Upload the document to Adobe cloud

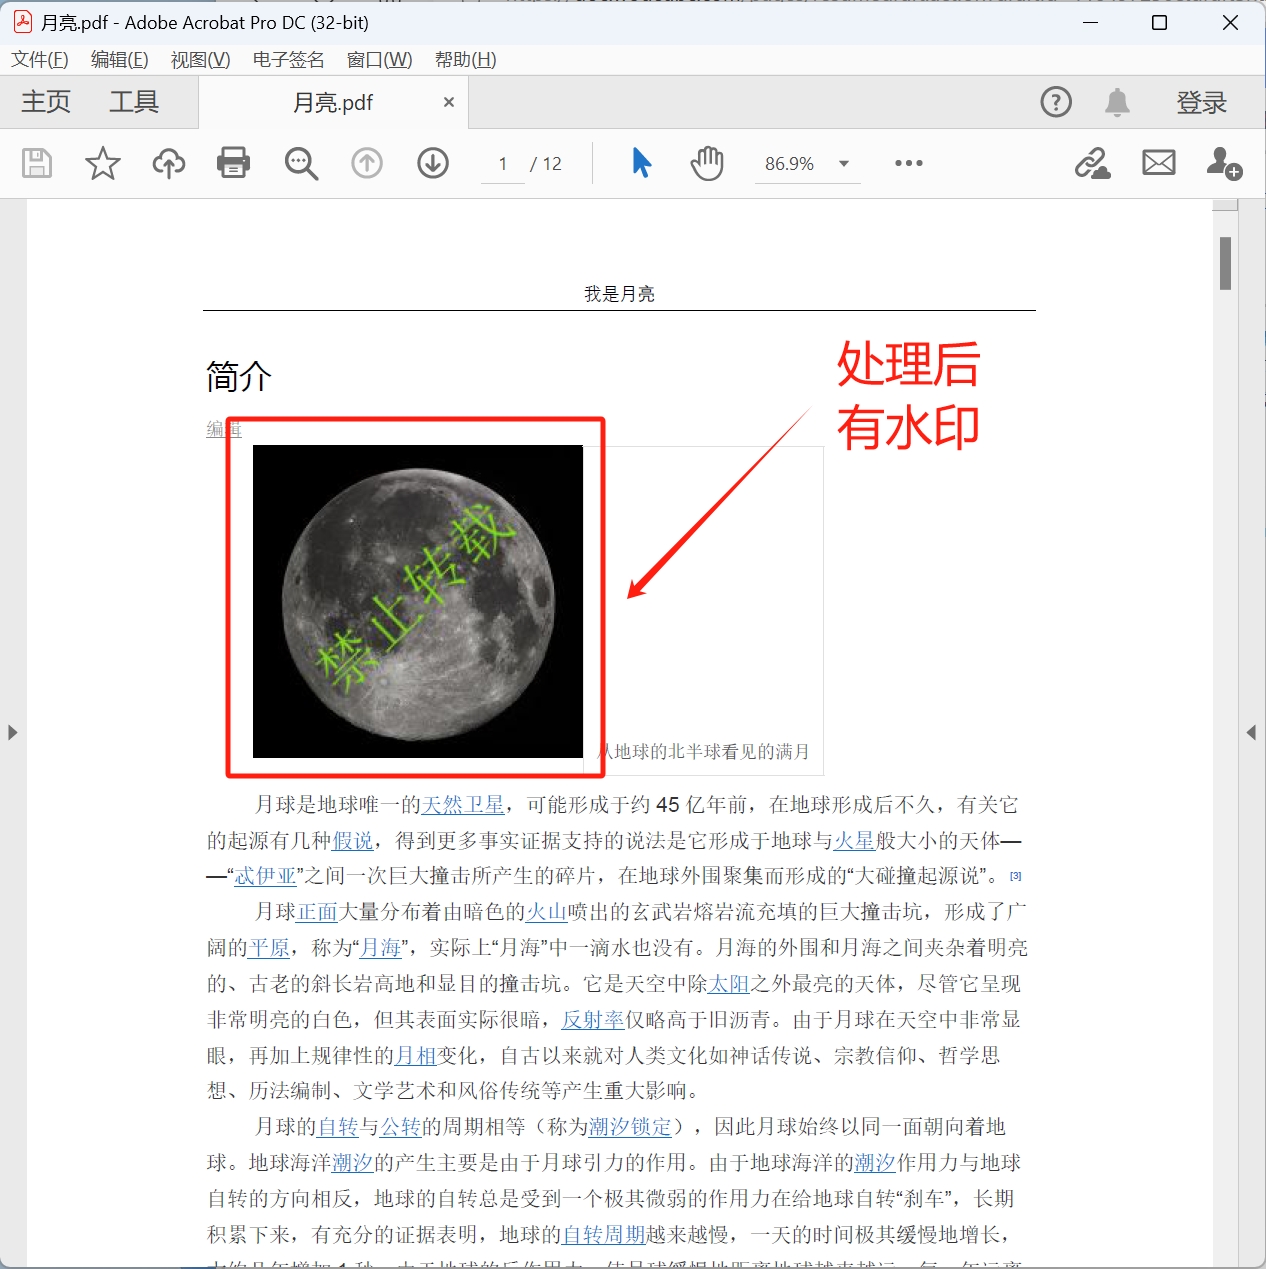click(168, 163)
